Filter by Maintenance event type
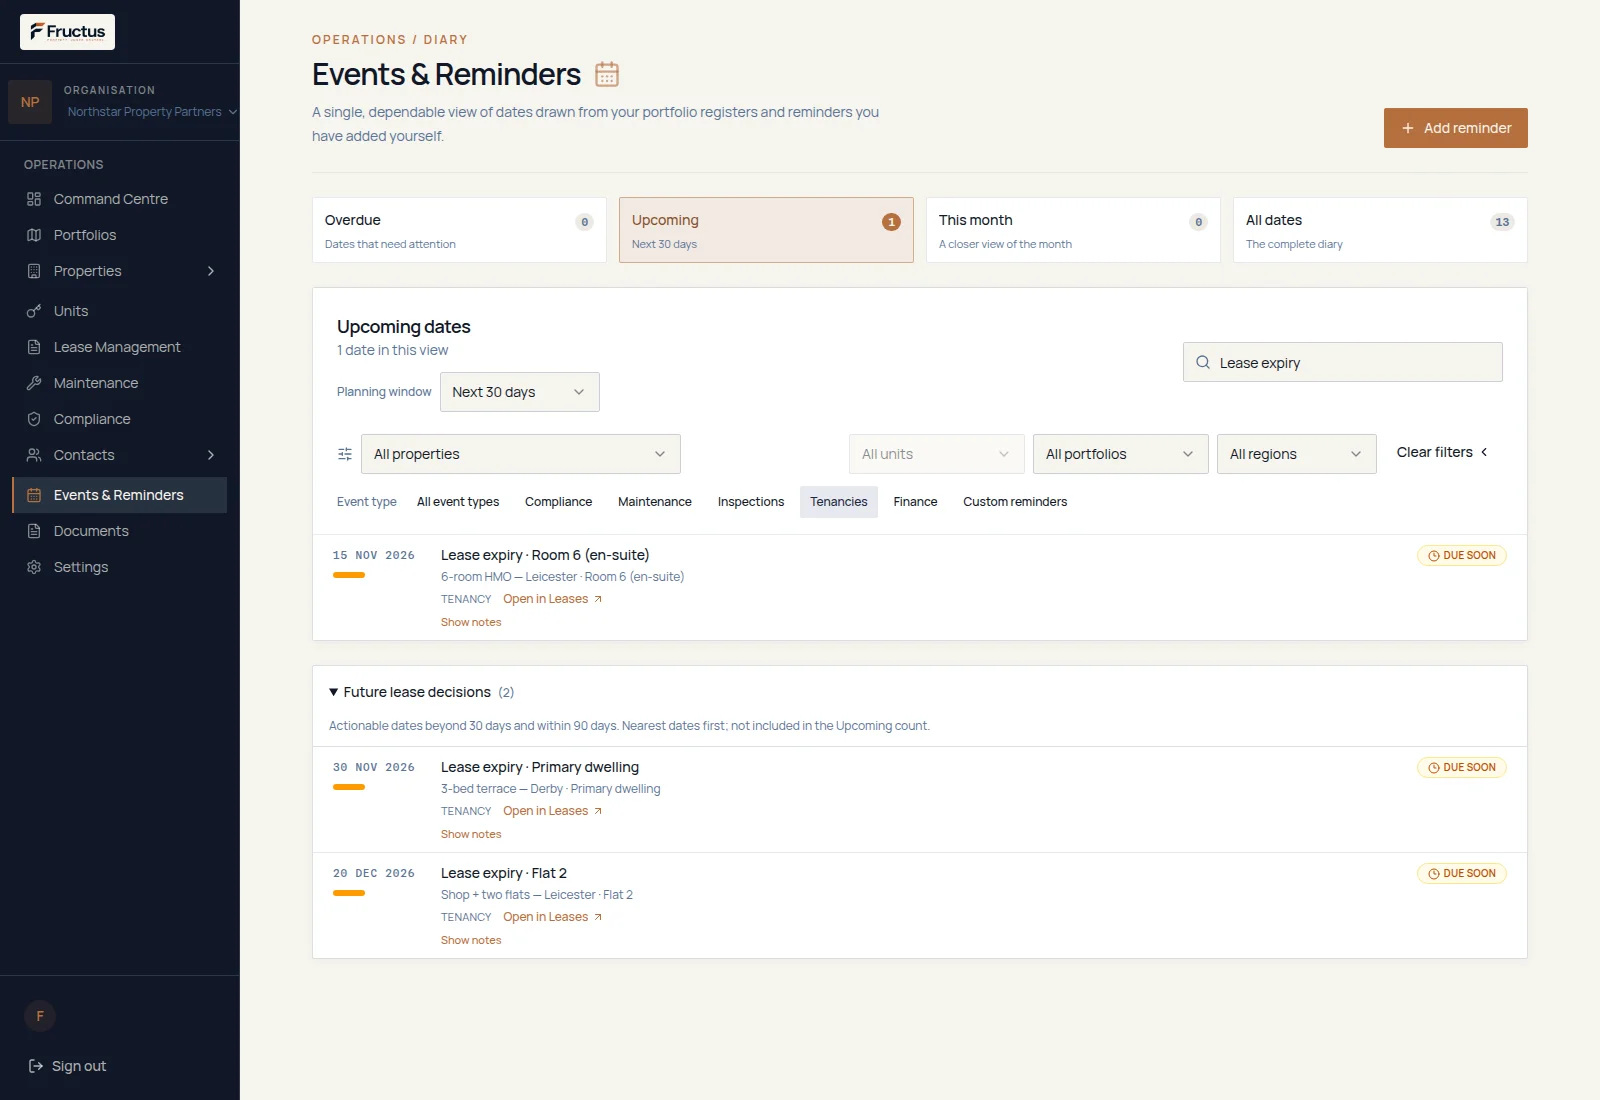 (655, 502)
